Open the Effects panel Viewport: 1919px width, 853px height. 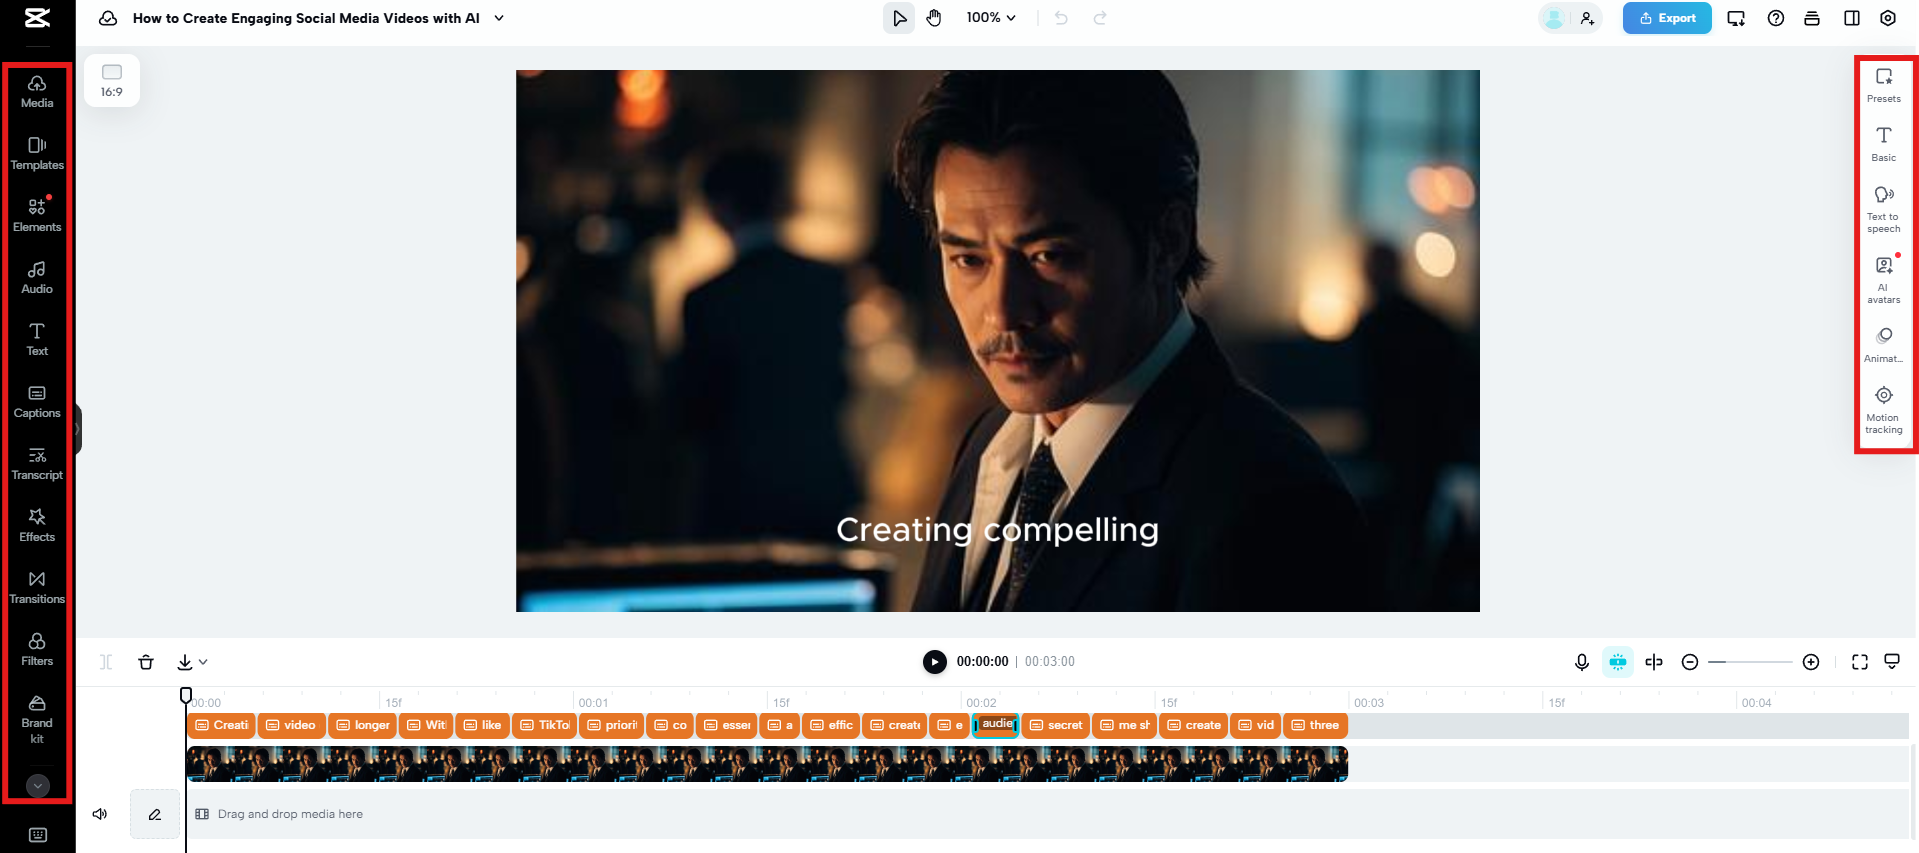(37, 526)
